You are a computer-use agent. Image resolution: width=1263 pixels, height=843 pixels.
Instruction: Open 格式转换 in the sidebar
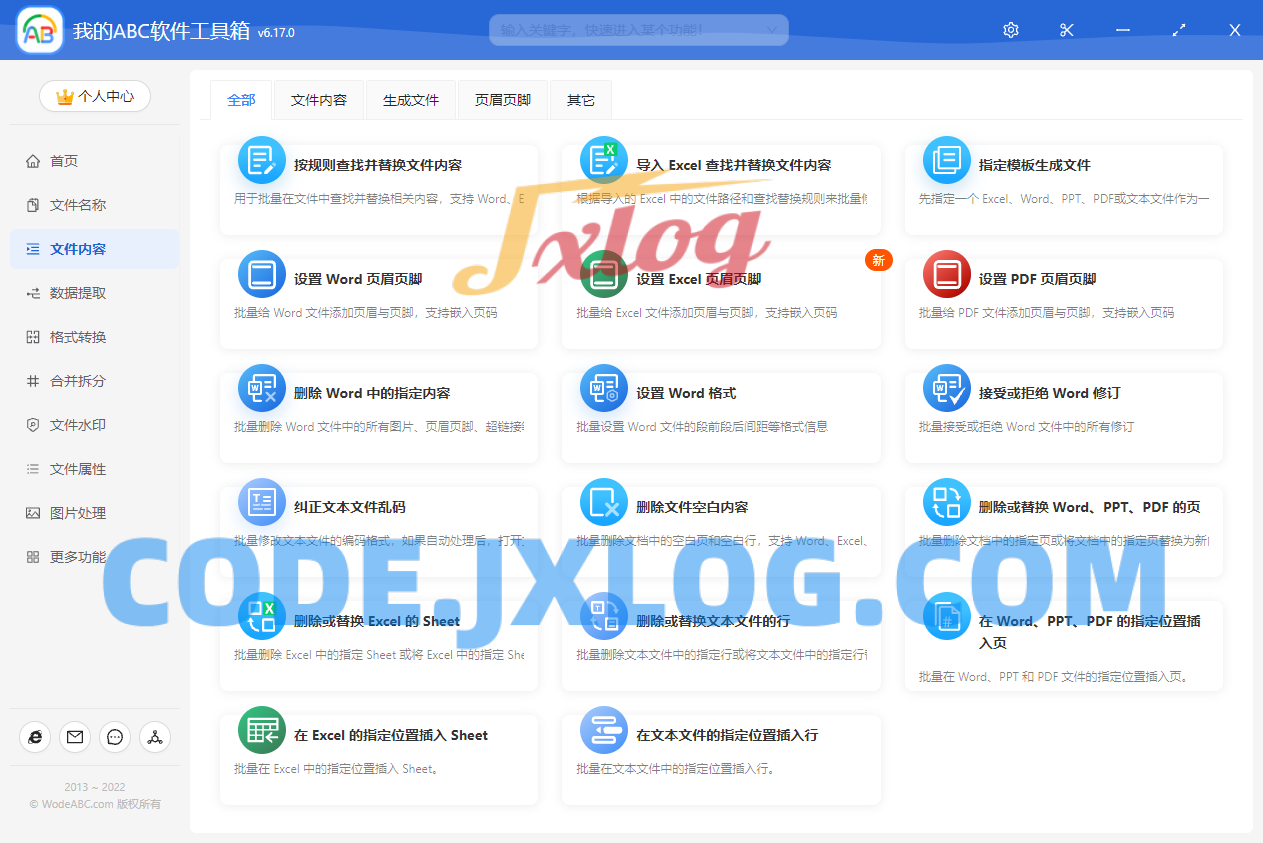pos(78,337)
